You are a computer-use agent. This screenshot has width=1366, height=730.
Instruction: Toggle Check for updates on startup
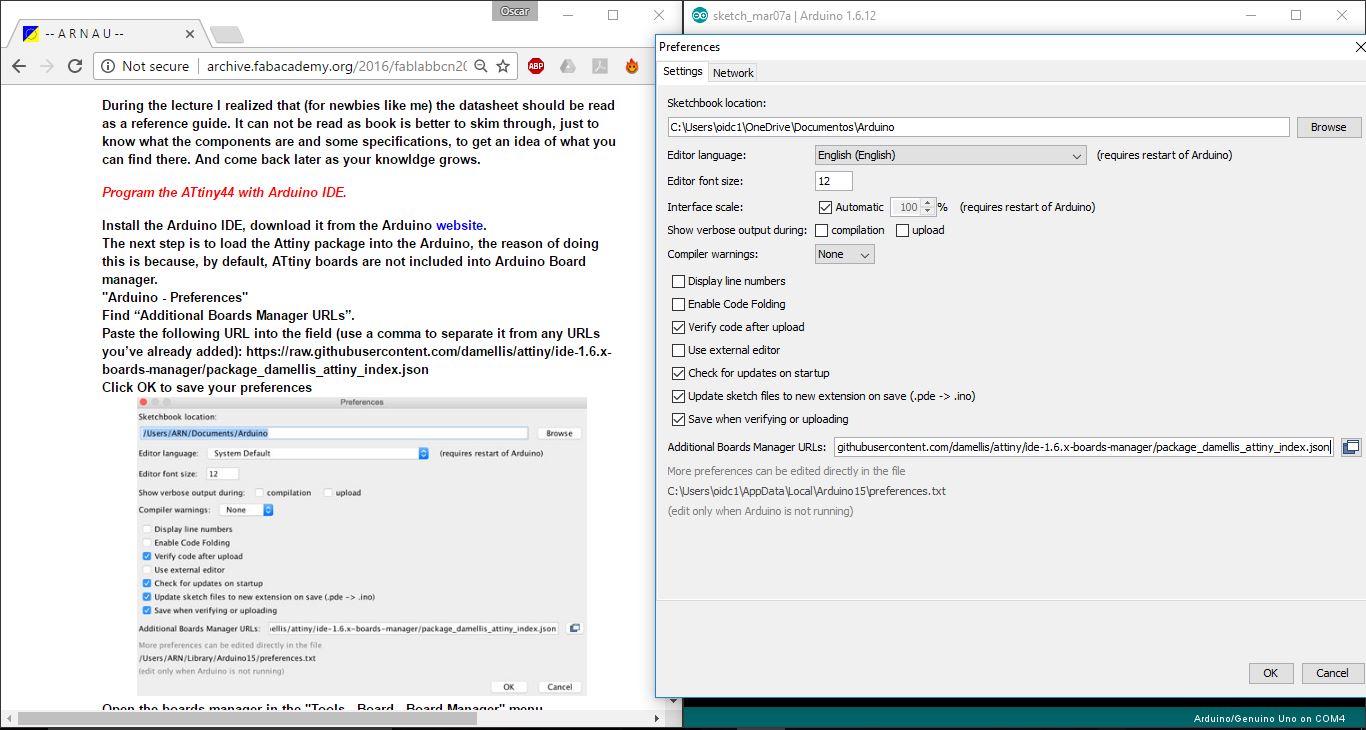pyautogui.click(x=679, y=373)
